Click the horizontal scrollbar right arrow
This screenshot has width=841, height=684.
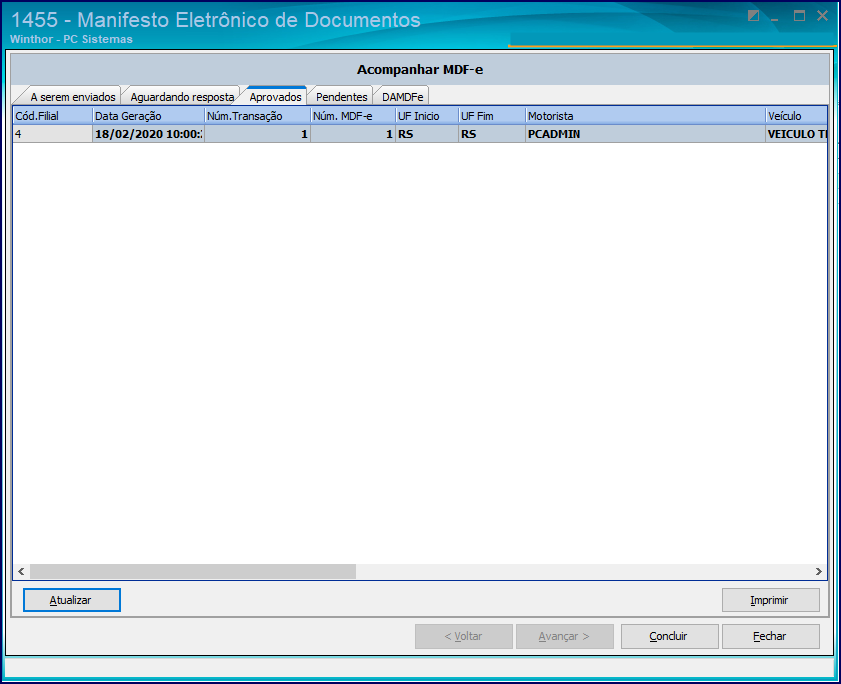click(x=818, y=571)
